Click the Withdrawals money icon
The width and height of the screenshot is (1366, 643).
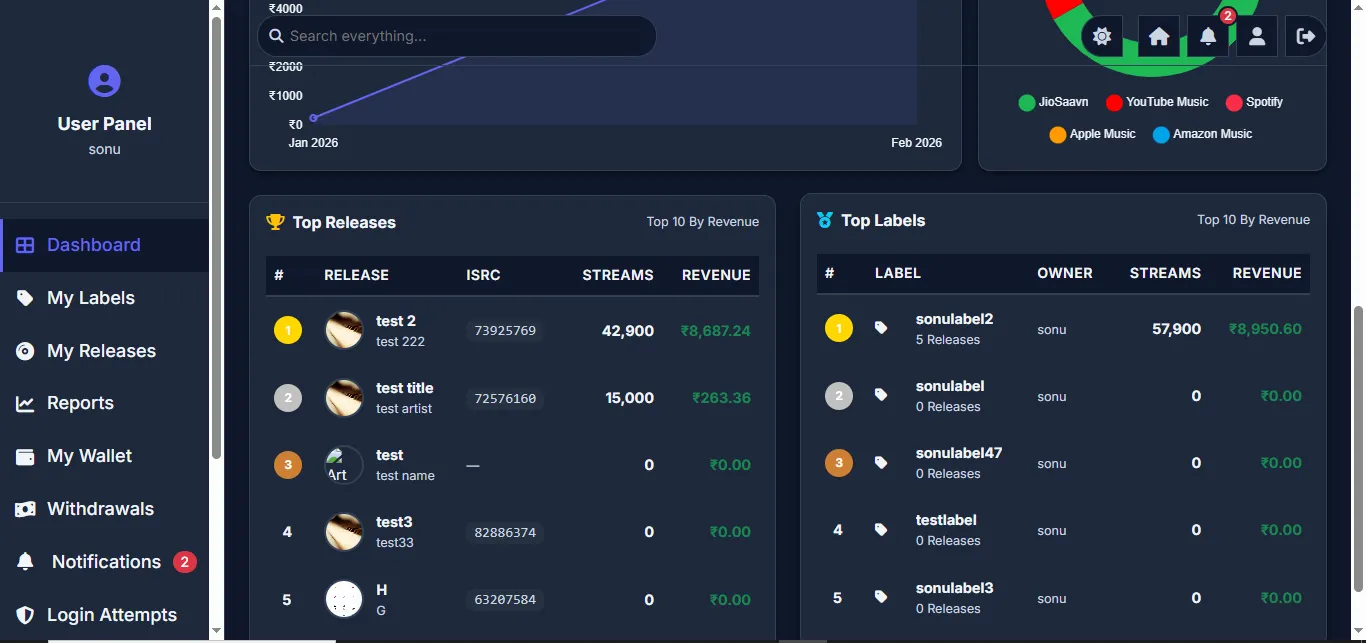click(x=25, y=509)
